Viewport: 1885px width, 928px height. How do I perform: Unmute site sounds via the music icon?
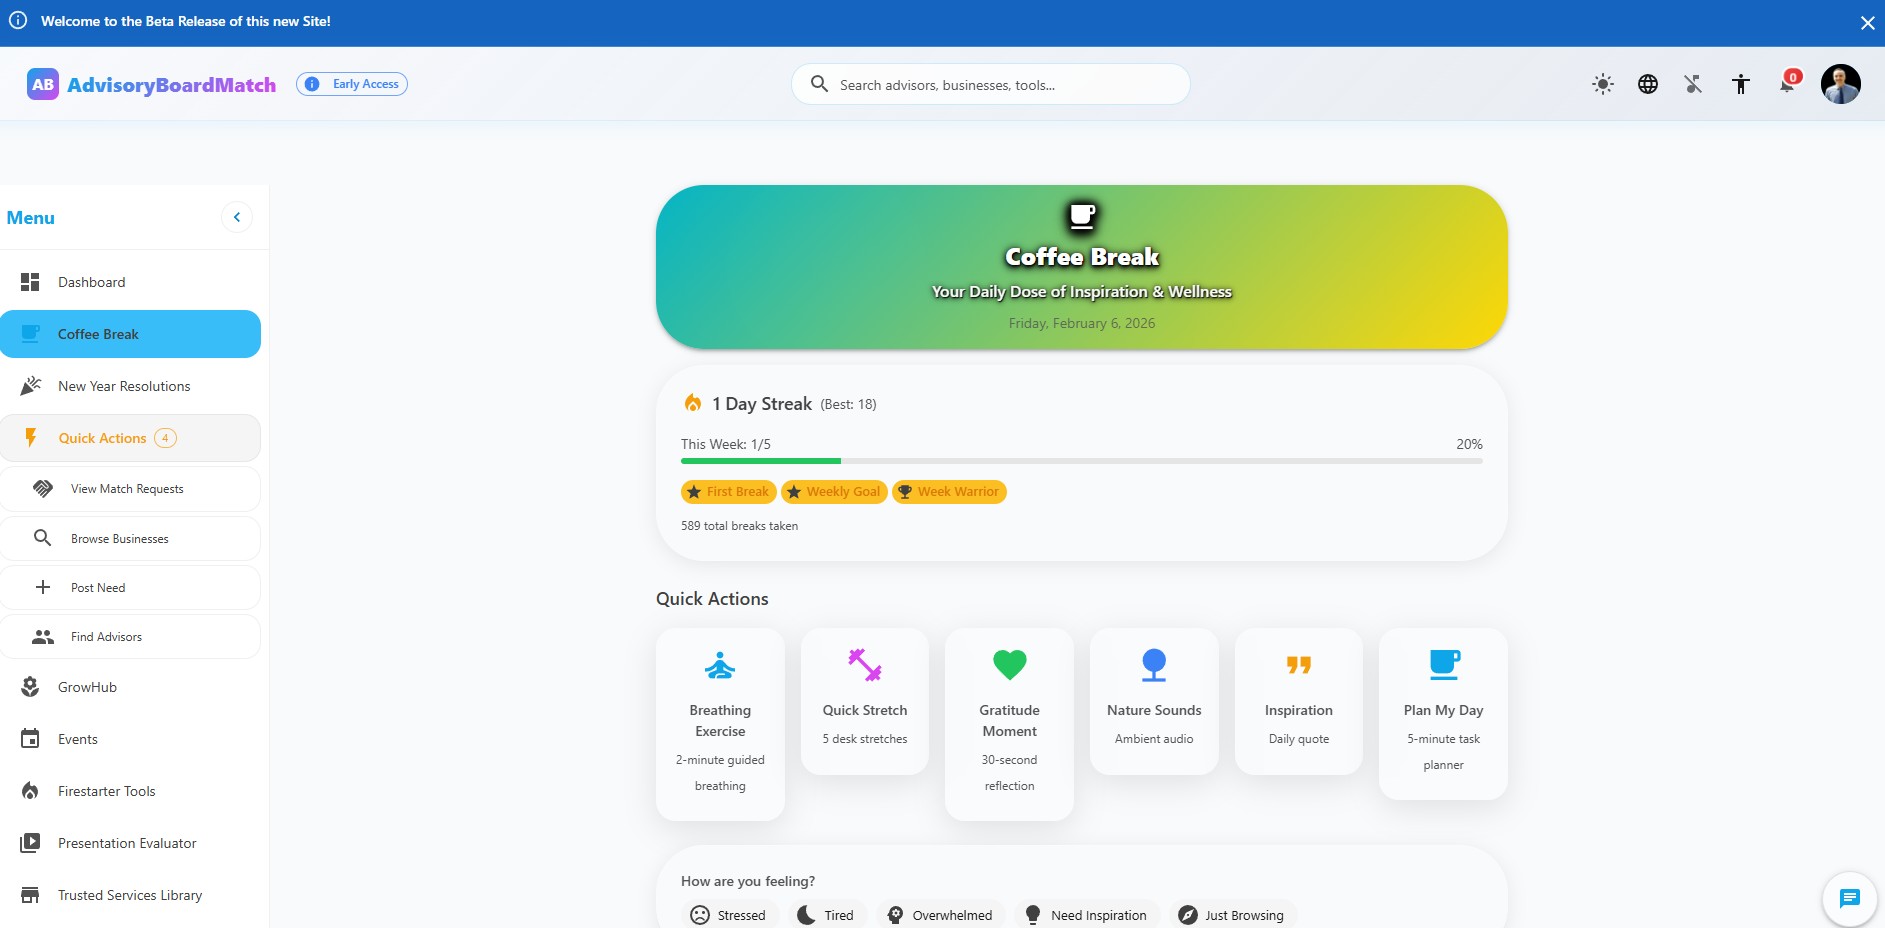(x=1694, y=84)
